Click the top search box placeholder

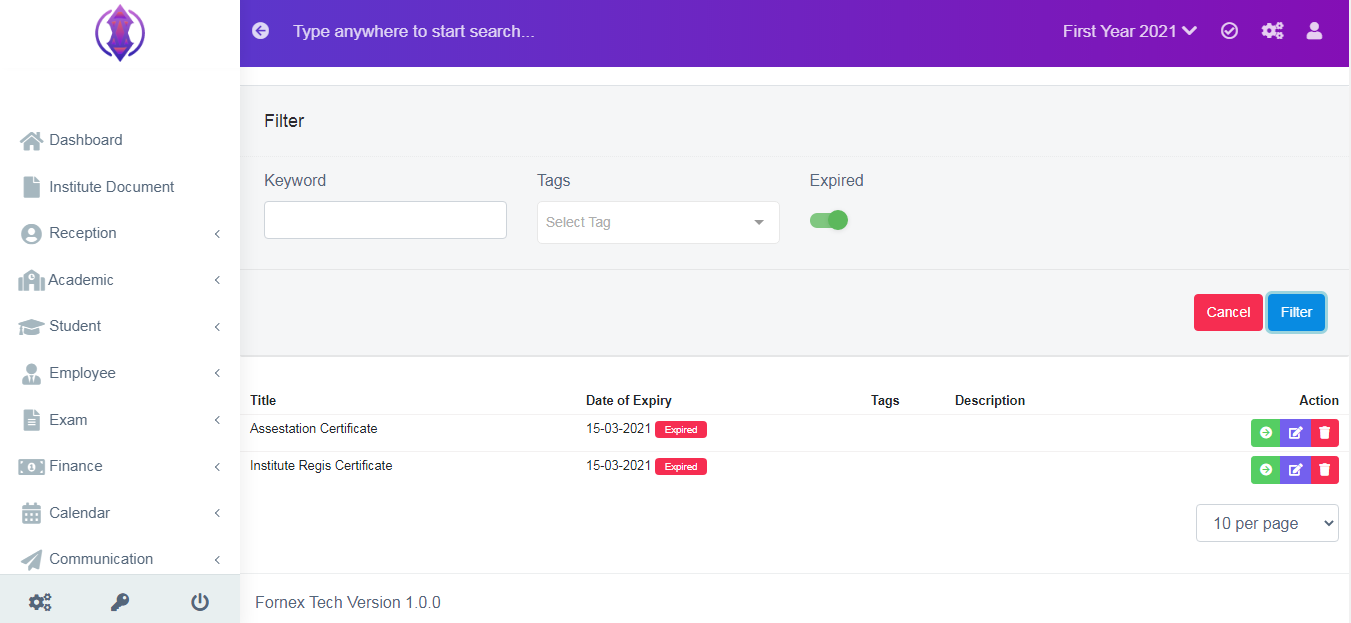(x=414, y=31)
